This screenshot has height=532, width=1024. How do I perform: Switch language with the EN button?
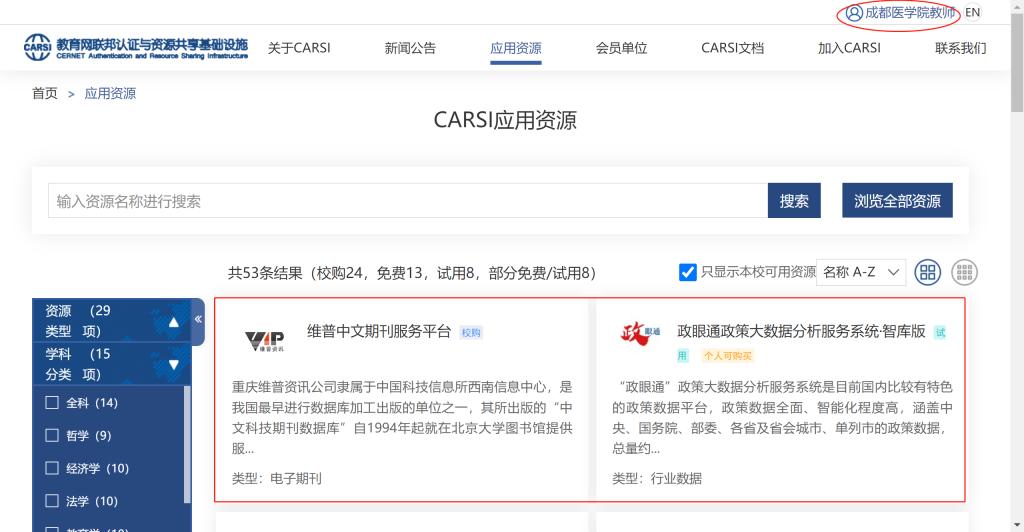972,12
